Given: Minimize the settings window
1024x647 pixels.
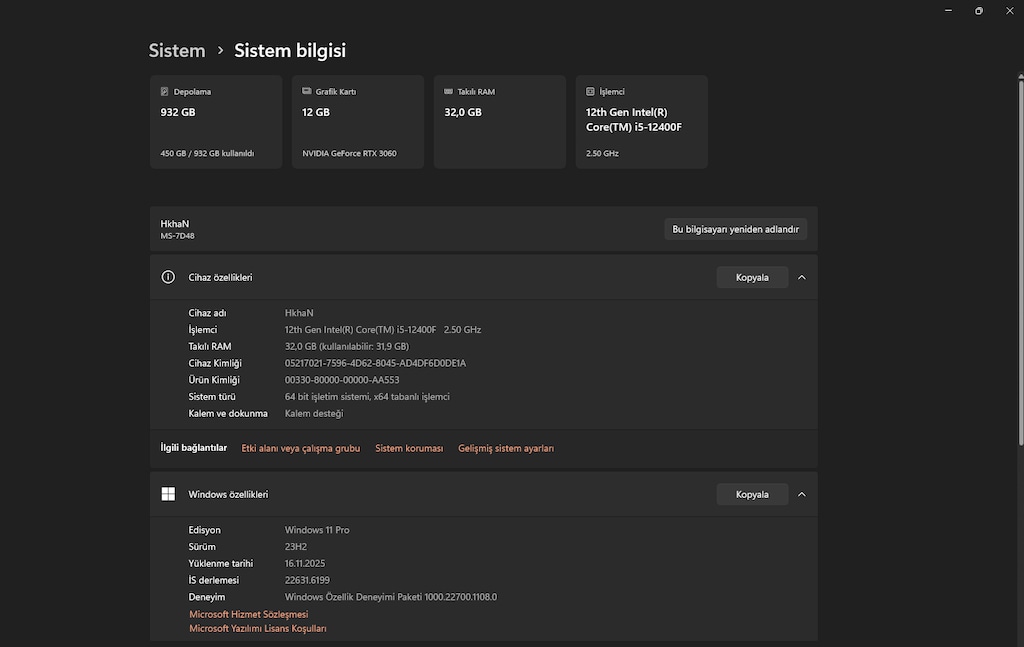Looking at the screenshot, I should [948, 10].
